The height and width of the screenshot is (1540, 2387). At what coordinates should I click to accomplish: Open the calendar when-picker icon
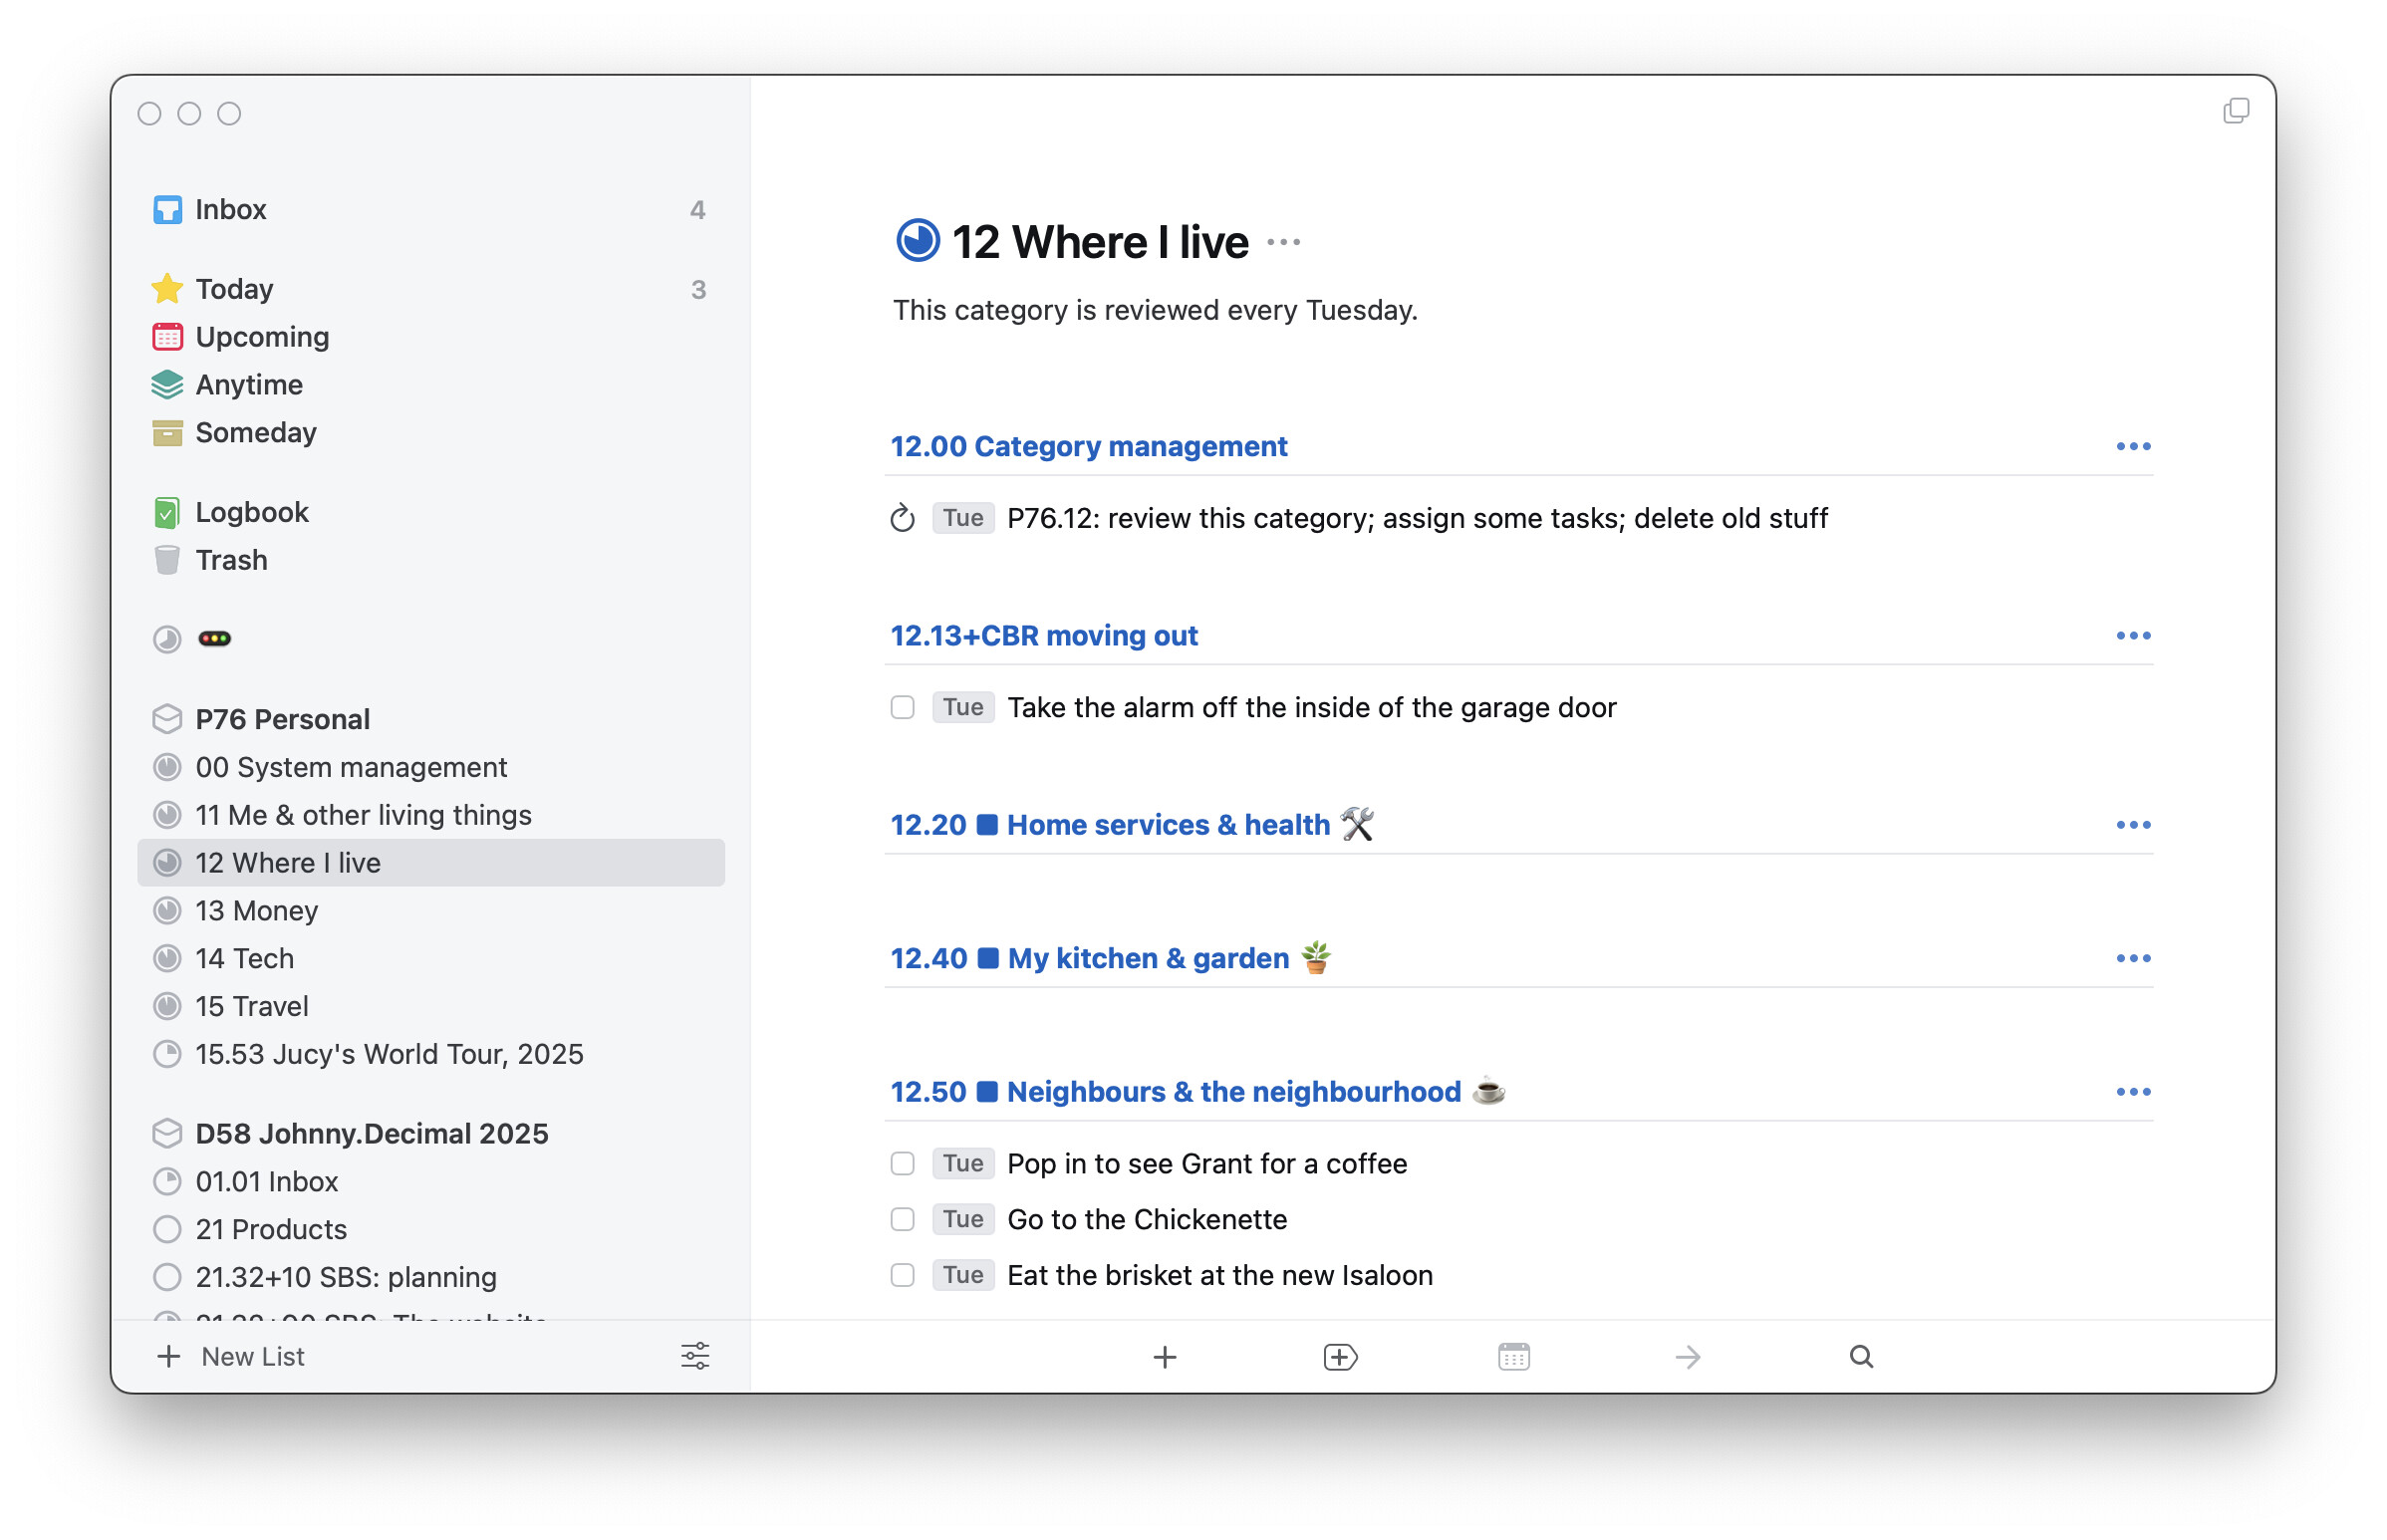(x=1513, y=1357)
